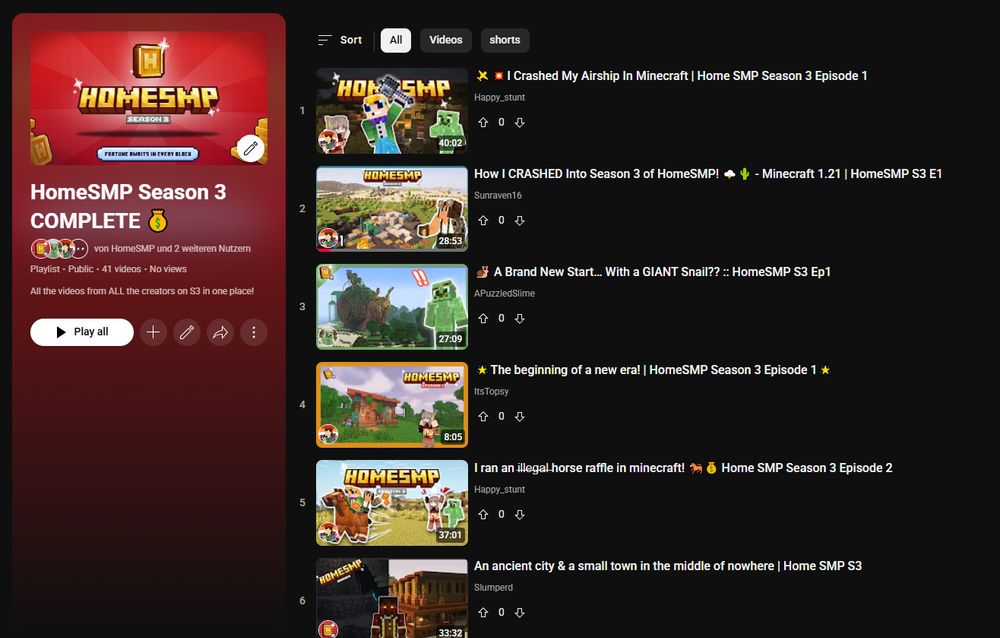
Task: Downvote the ancient city video
Action: (520, 612)
